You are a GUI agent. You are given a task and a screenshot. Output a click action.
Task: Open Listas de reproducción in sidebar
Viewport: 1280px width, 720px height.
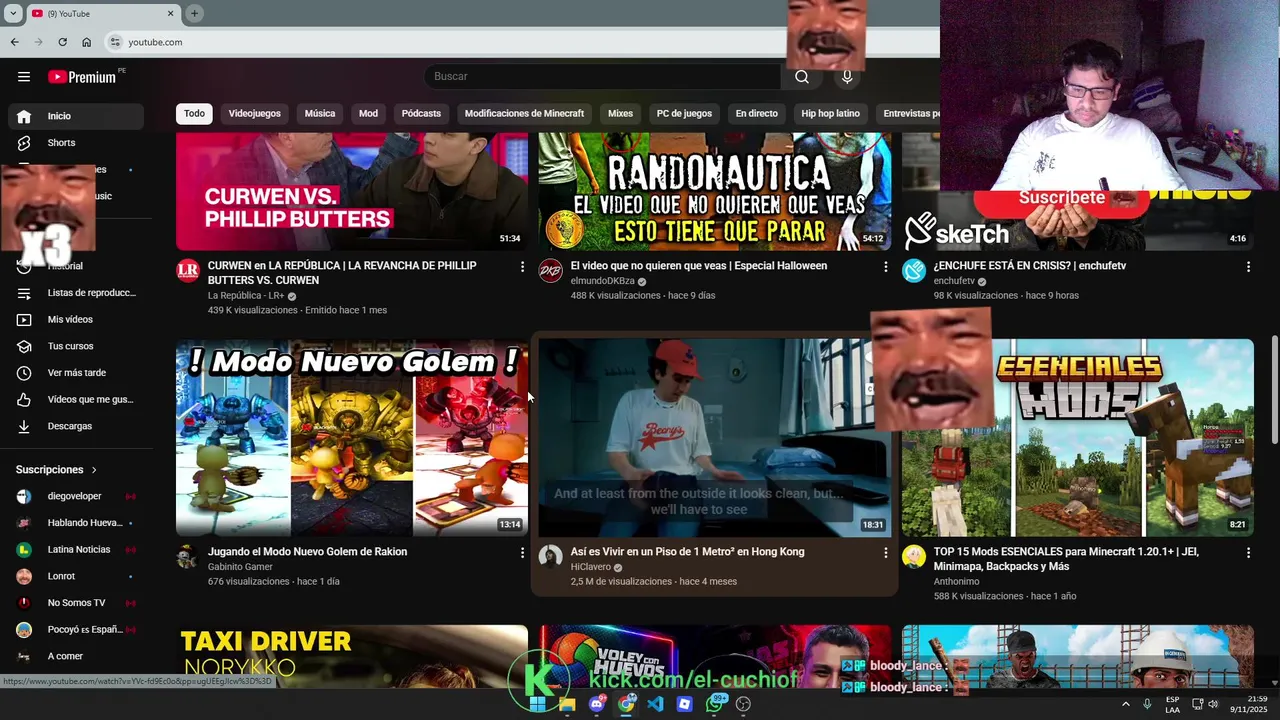(76, 293)
